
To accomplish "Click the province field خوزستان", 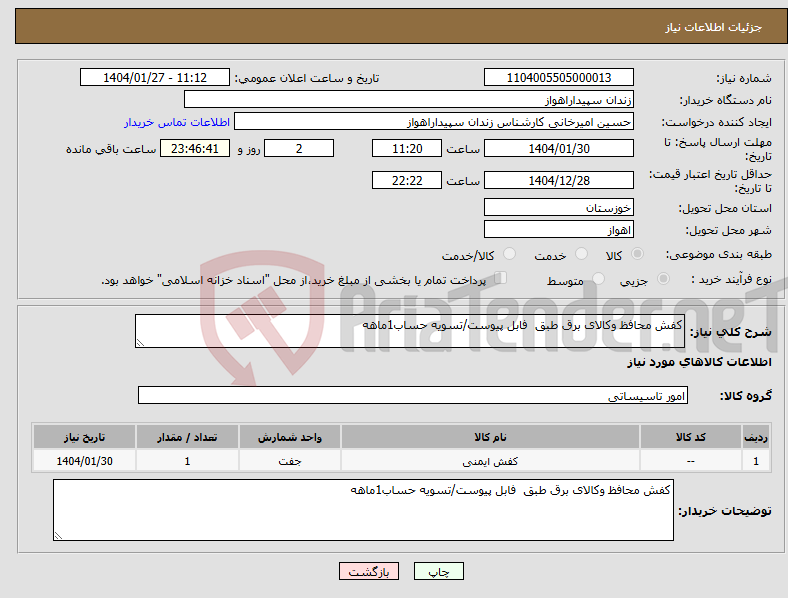I will pyautogui.click(x=558, y=208).
